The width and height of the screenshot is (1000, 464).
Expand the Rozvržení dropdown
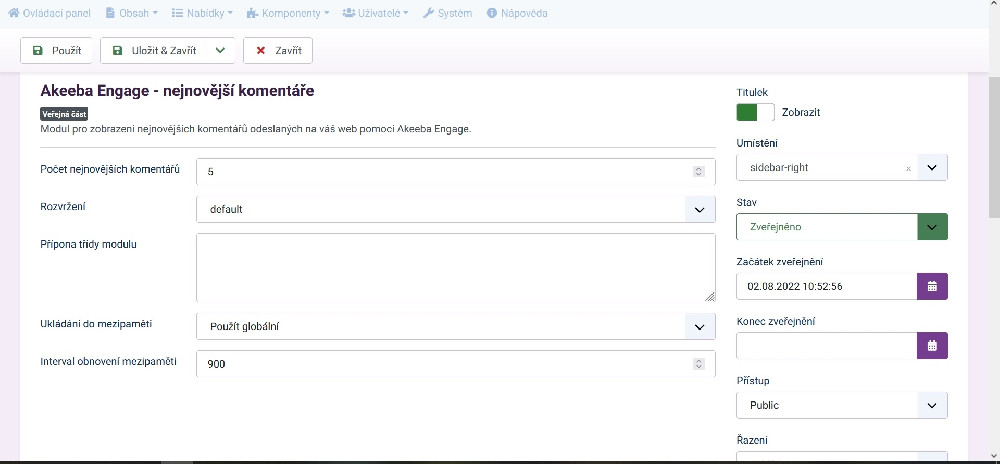click(699, 209)
